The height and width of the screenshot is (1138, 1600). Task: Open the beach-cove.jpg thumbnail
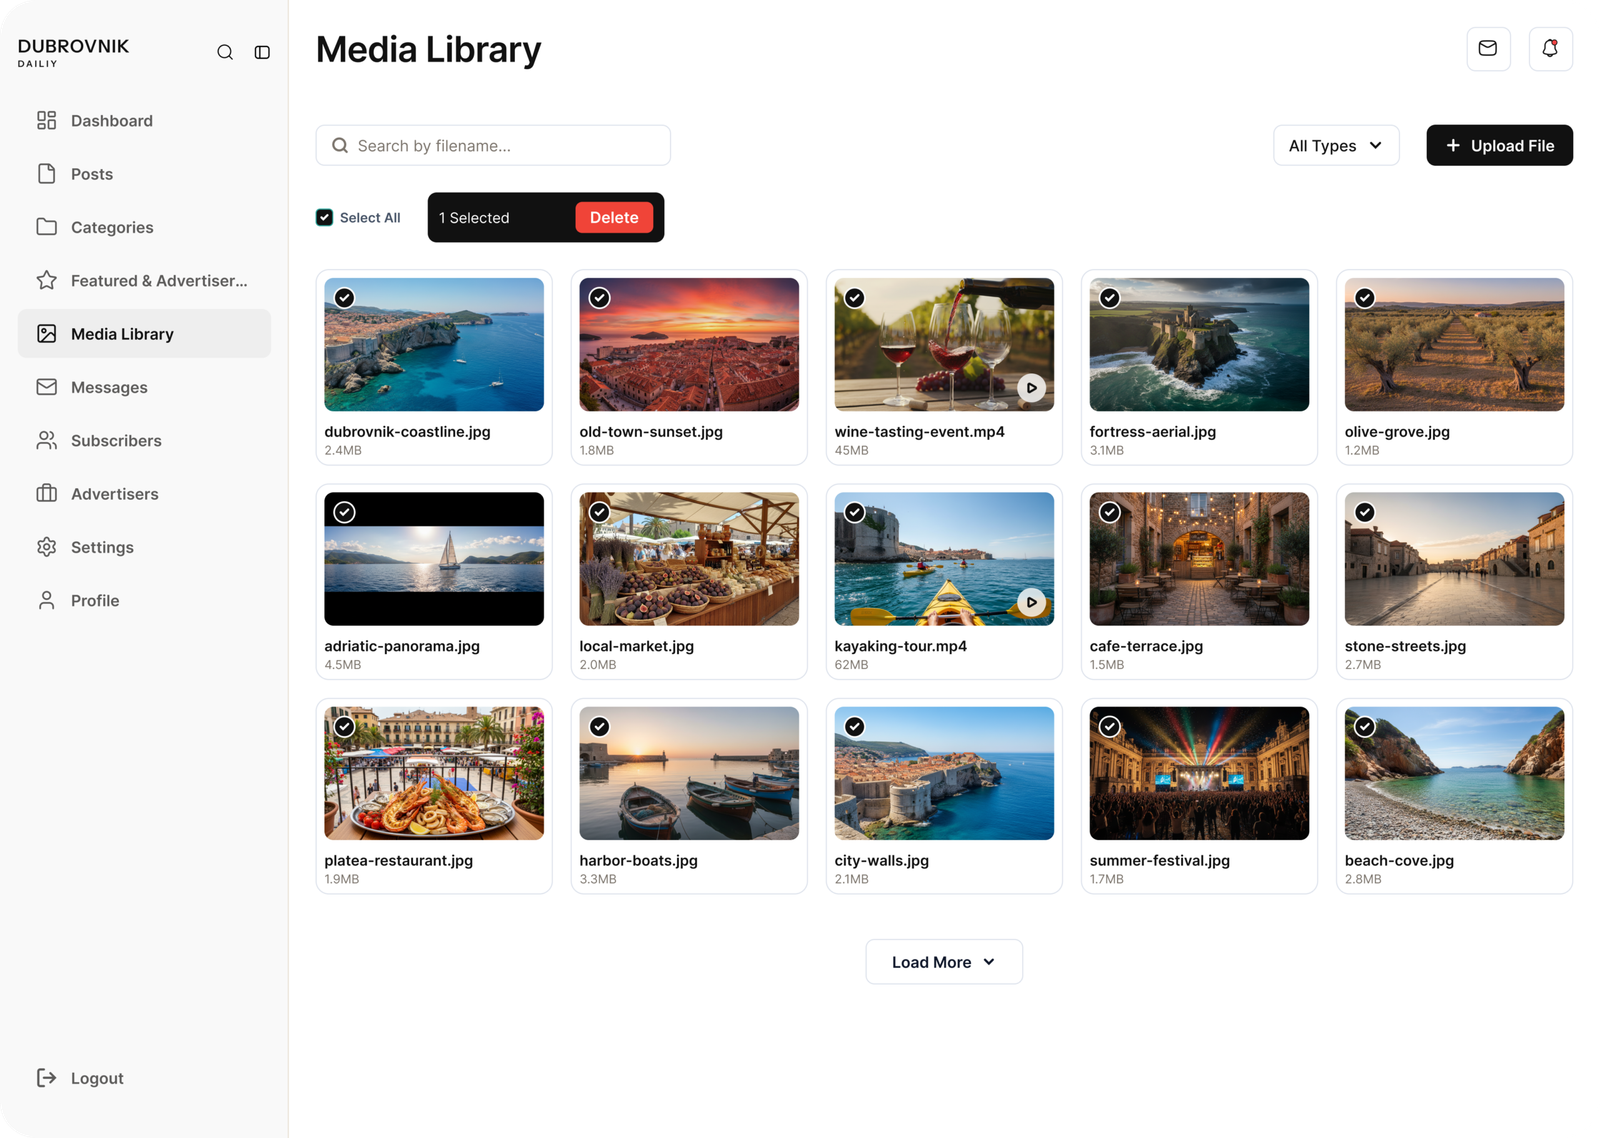click(x=1454, y=774)
